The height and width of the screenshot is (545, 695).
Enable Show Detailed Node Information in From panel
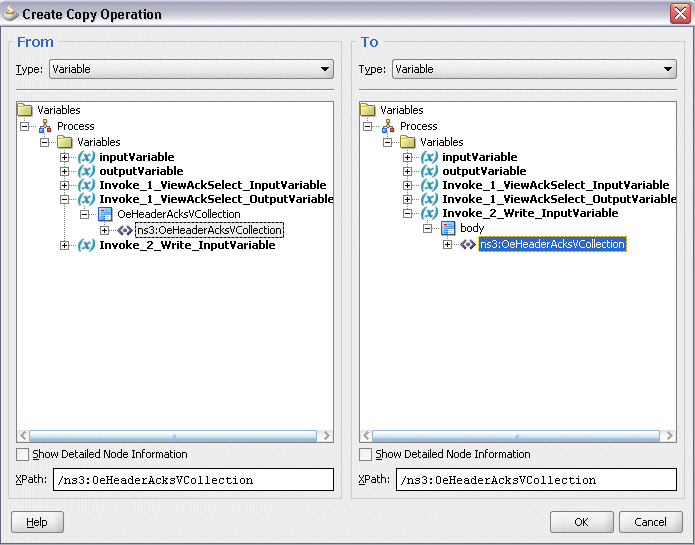point(23,455)
